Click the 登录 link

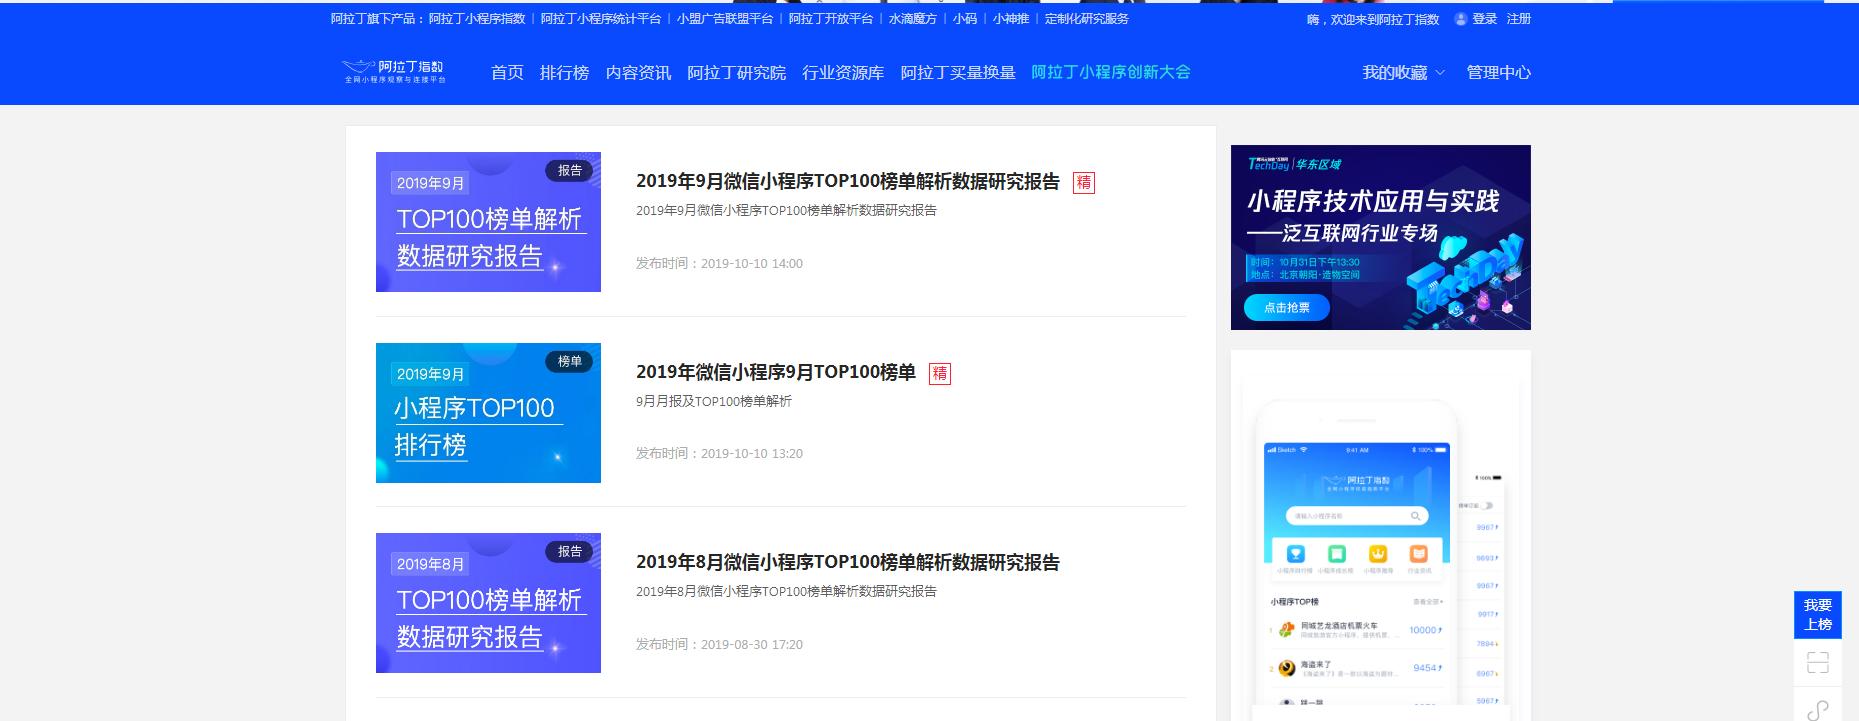pyautogui.click(x=1485, y=19)
